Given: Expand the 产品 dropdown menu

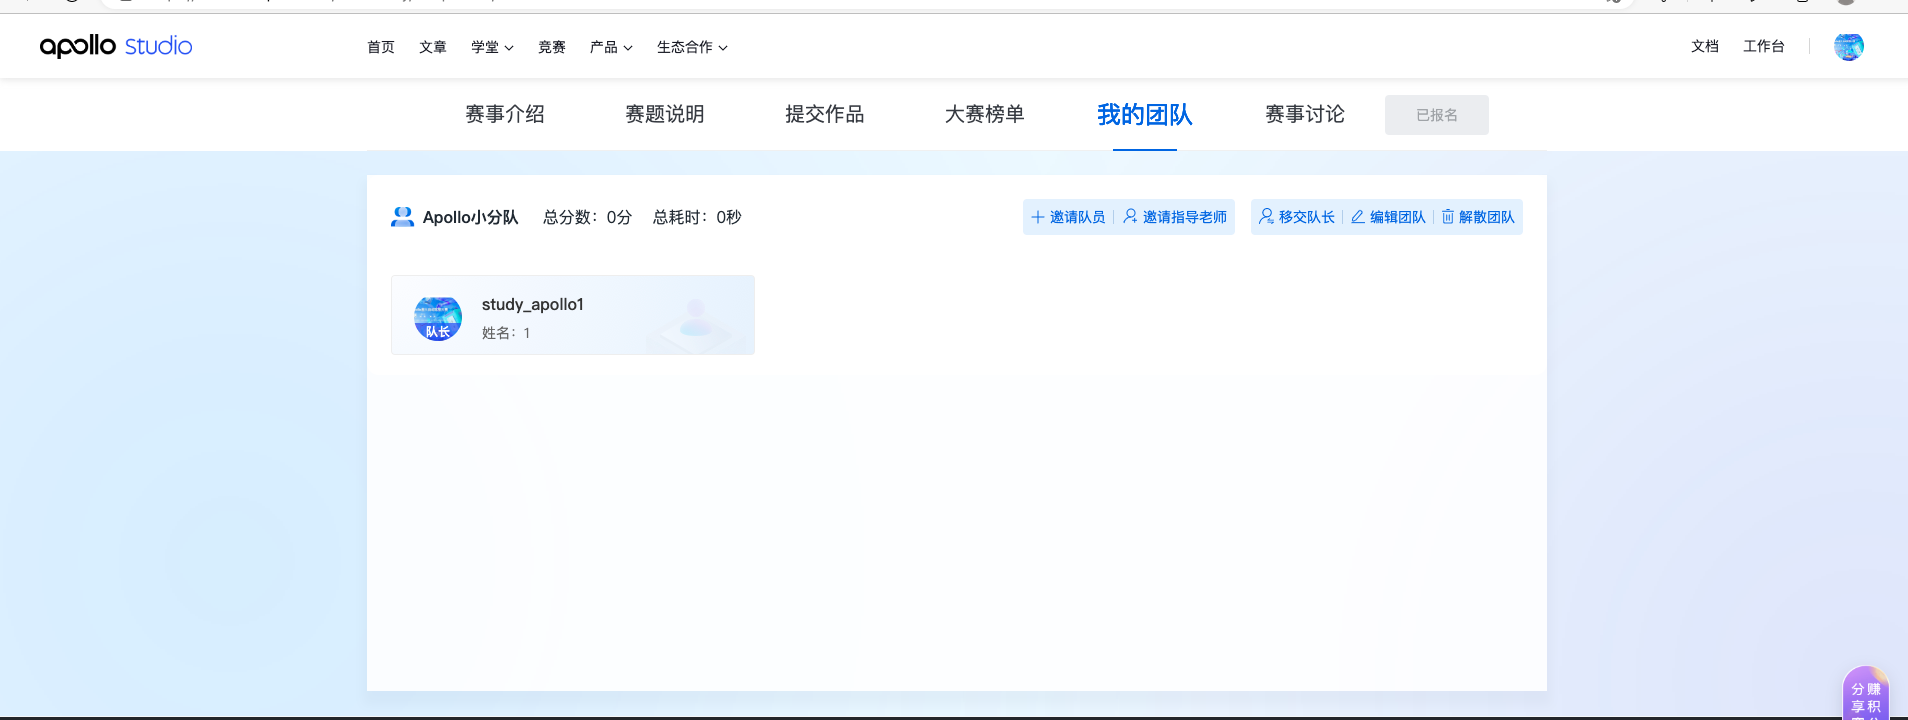Looking at the screenshot, I should pyautogui.click(x=611, y=47).
